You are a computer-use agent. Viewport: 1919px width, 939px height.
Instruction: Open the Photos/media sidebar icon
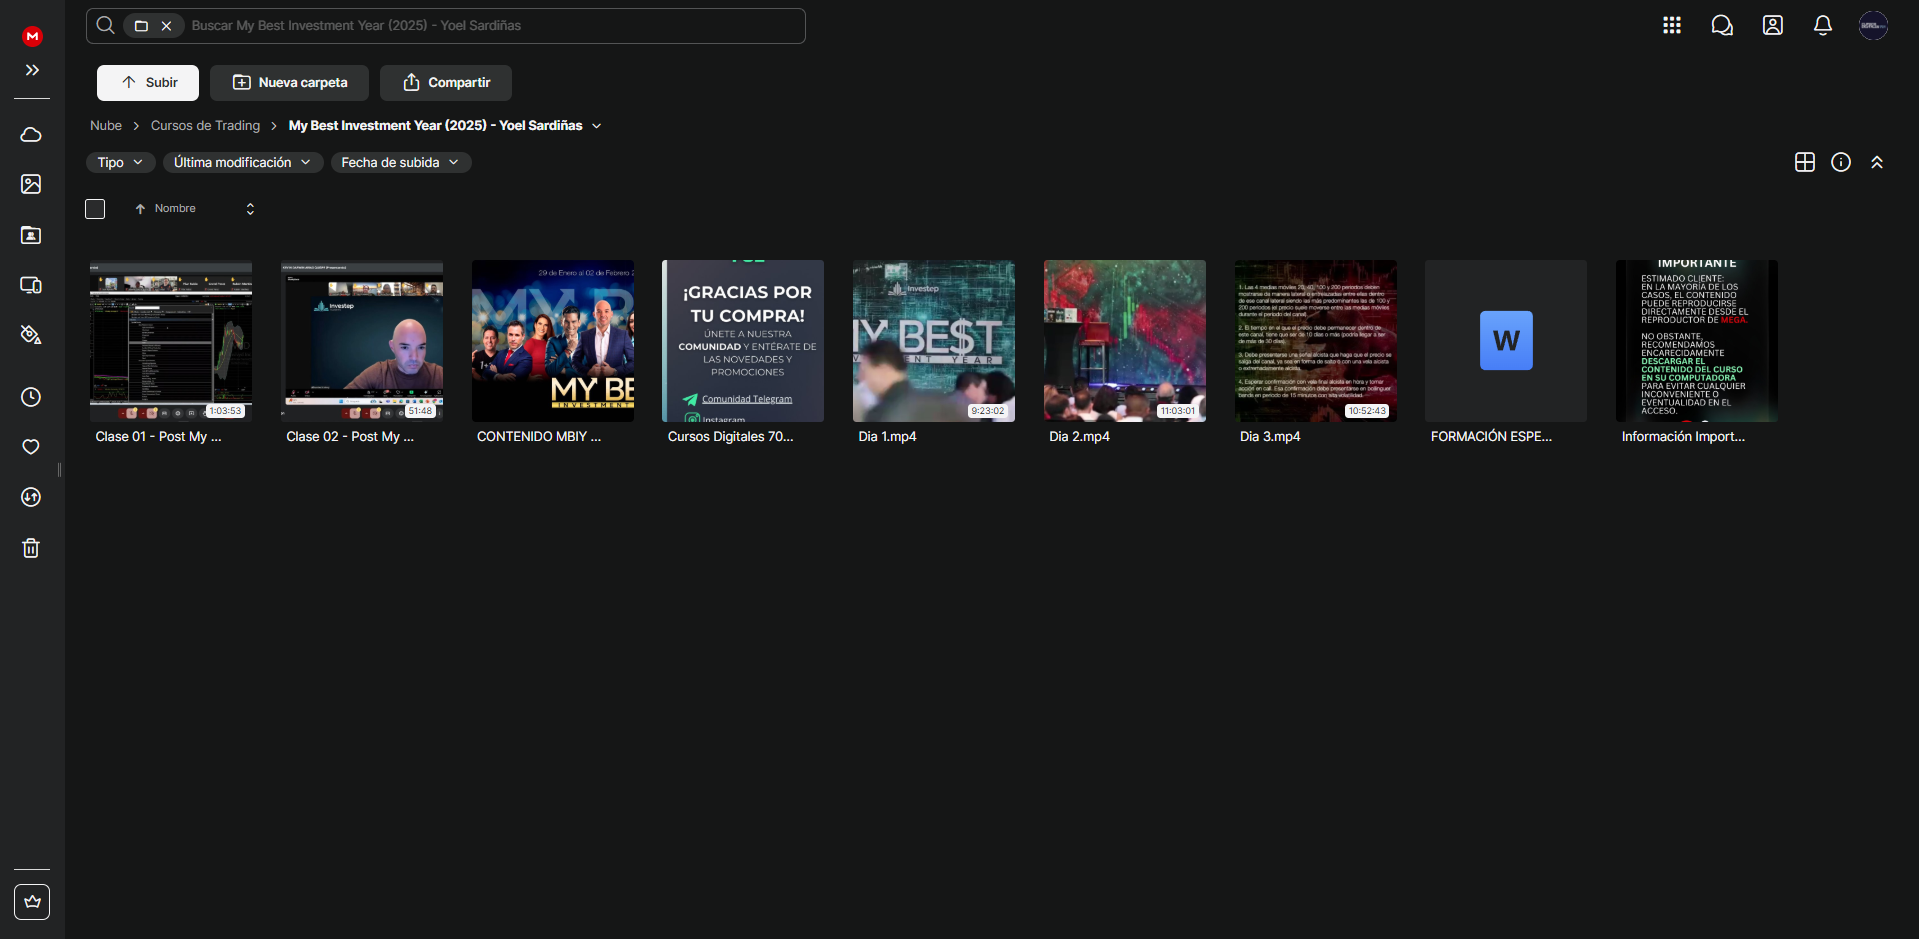[31, 184]
